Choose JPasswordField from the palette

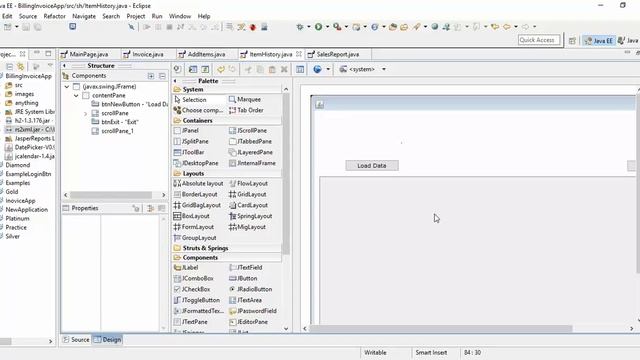253,311
